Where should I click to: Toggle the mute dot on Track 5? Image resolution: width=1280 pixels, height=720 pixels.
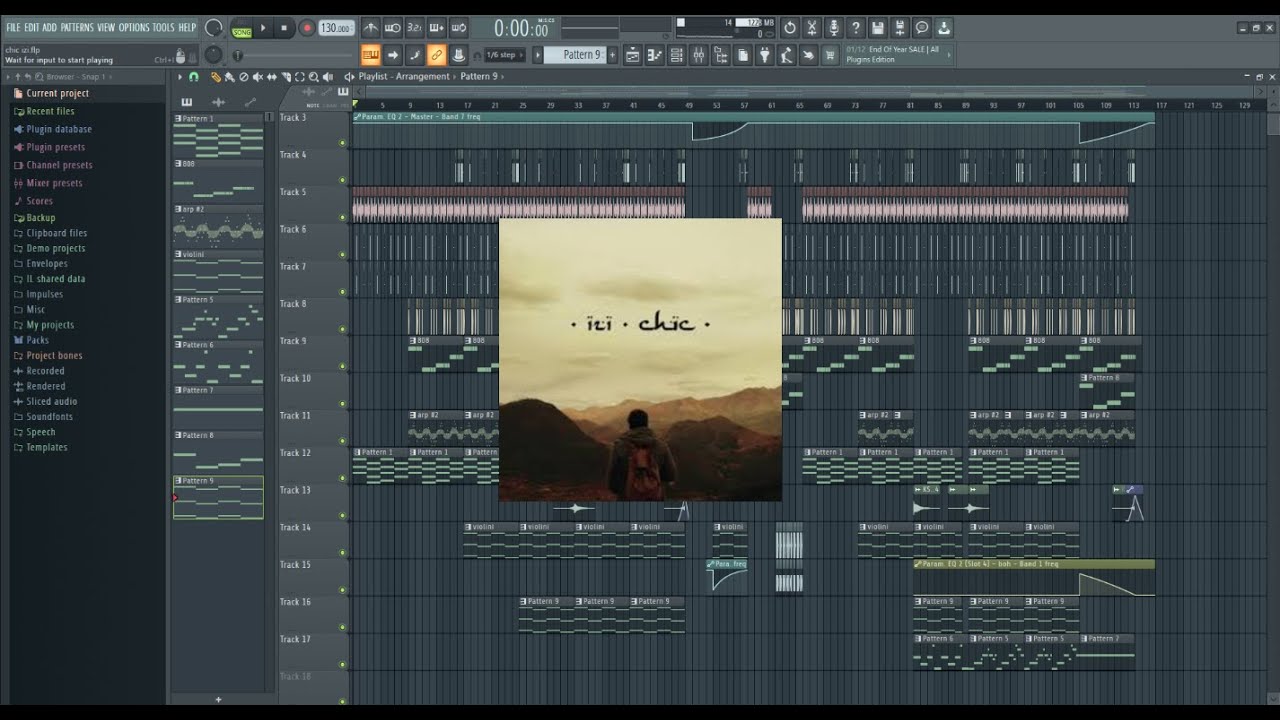[x=343, y=217]
